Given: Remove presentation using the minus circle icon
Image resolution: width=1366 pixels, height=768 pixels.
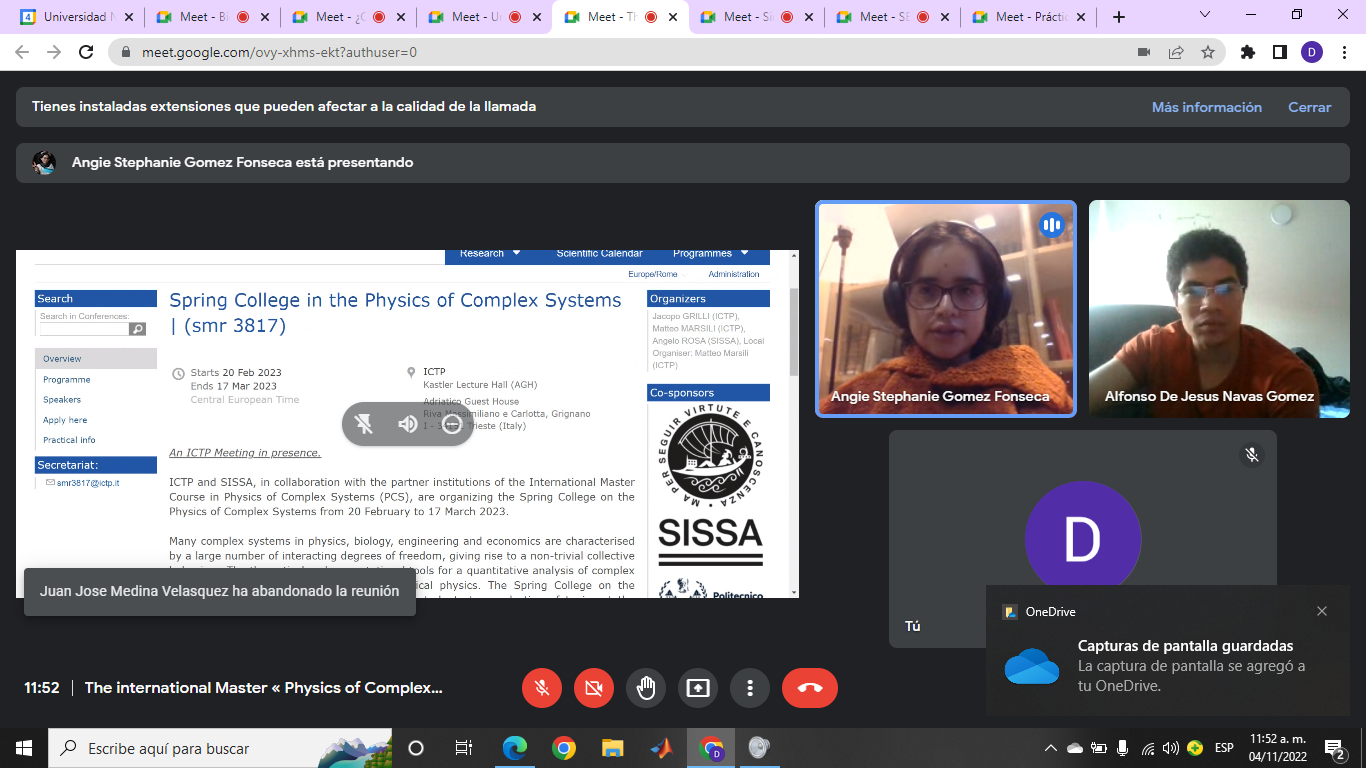Looking at the screenshot, I should (x=452, y=424).
